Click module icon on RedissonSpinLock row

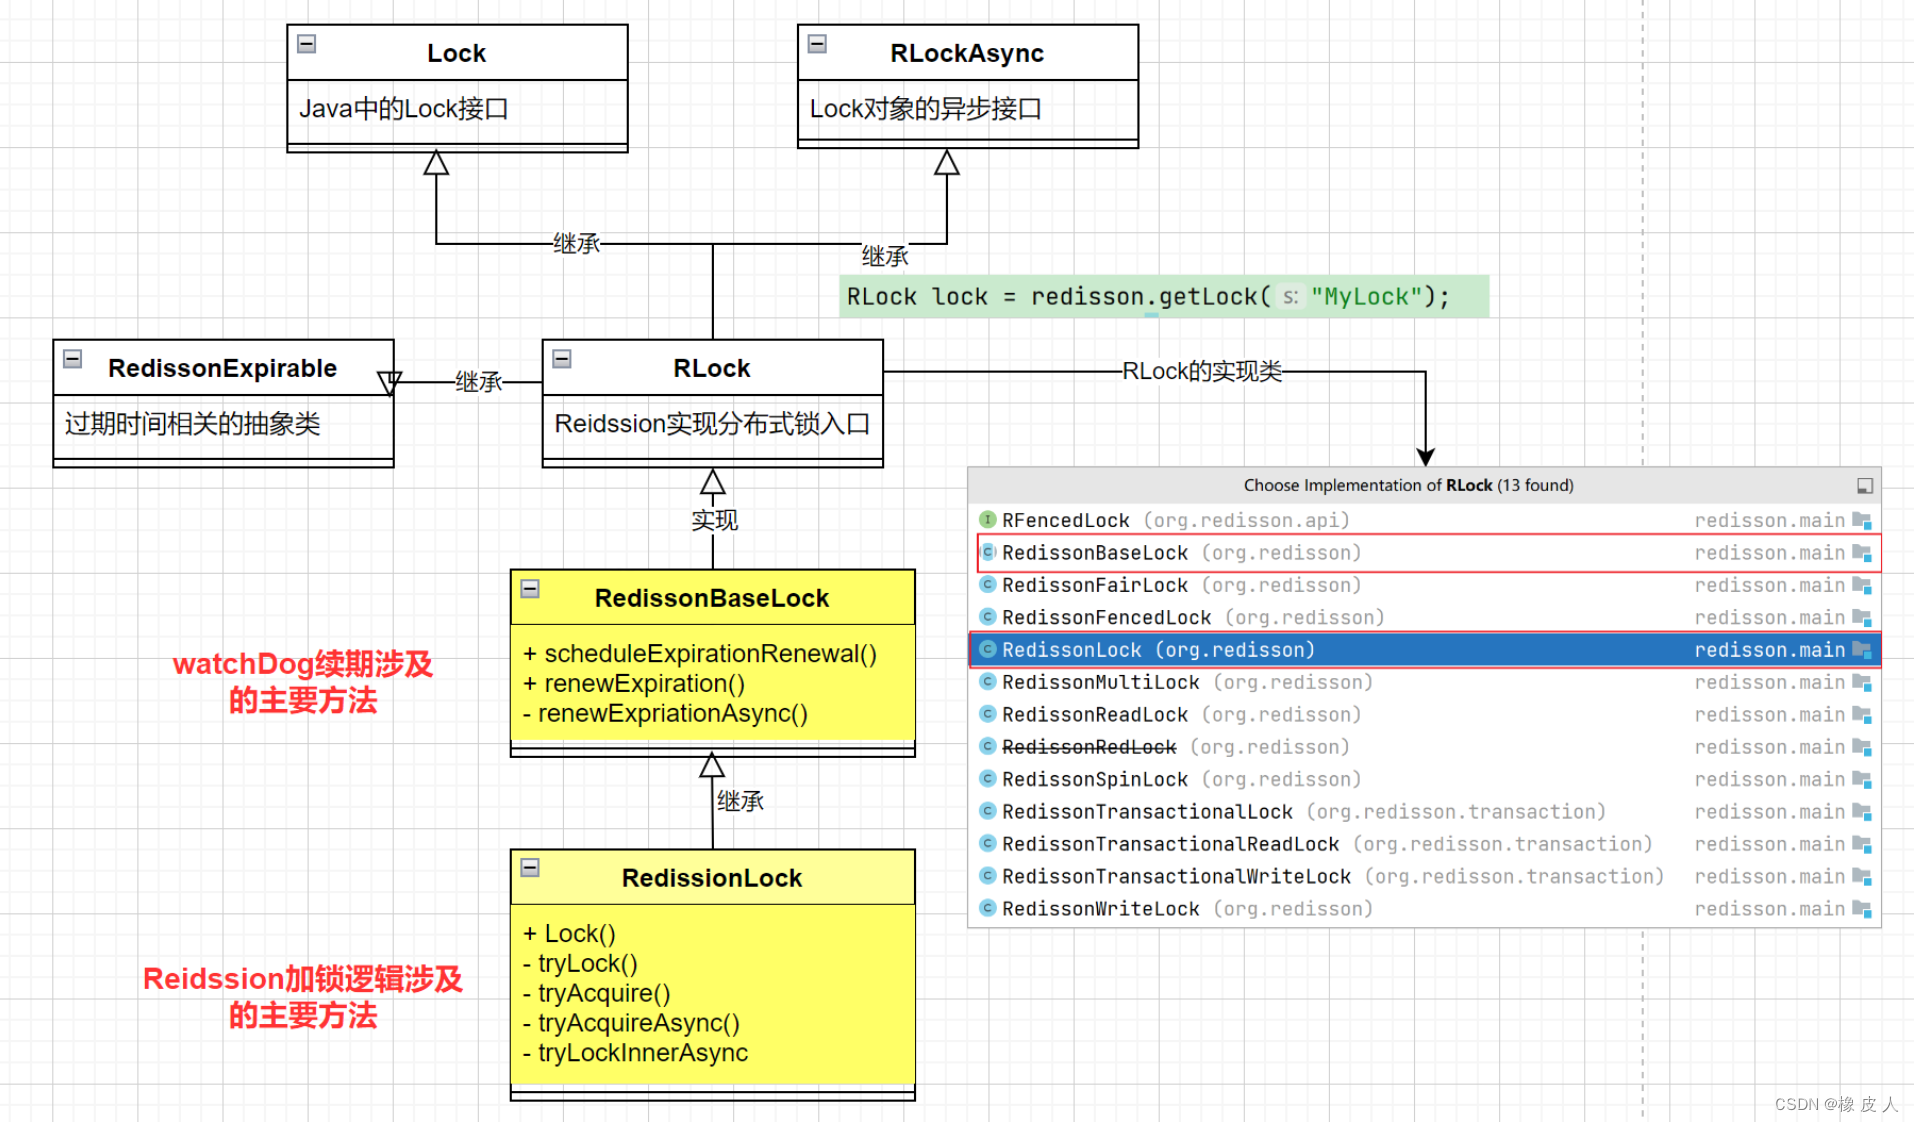(x=1861, y=779)
